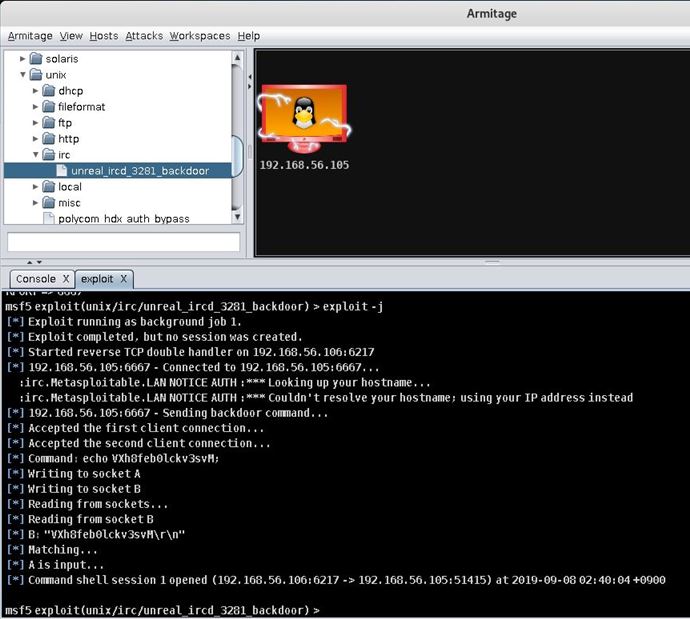Expand the fileformat folder arrow
690x619 pixels.
point(36,106)
